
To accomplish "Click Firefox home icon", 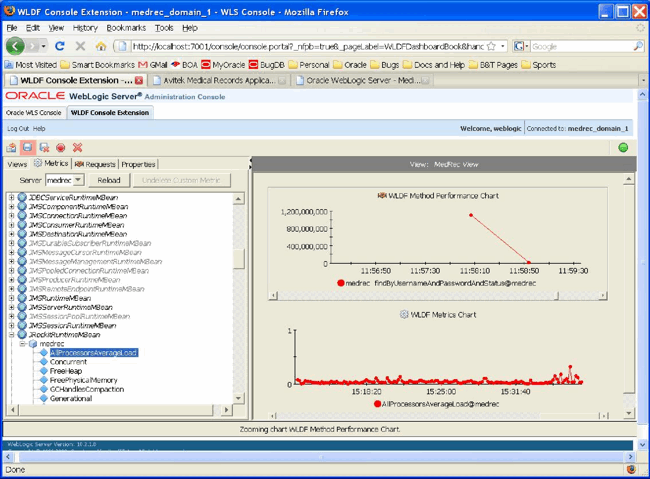I will (x=101, y=46).
